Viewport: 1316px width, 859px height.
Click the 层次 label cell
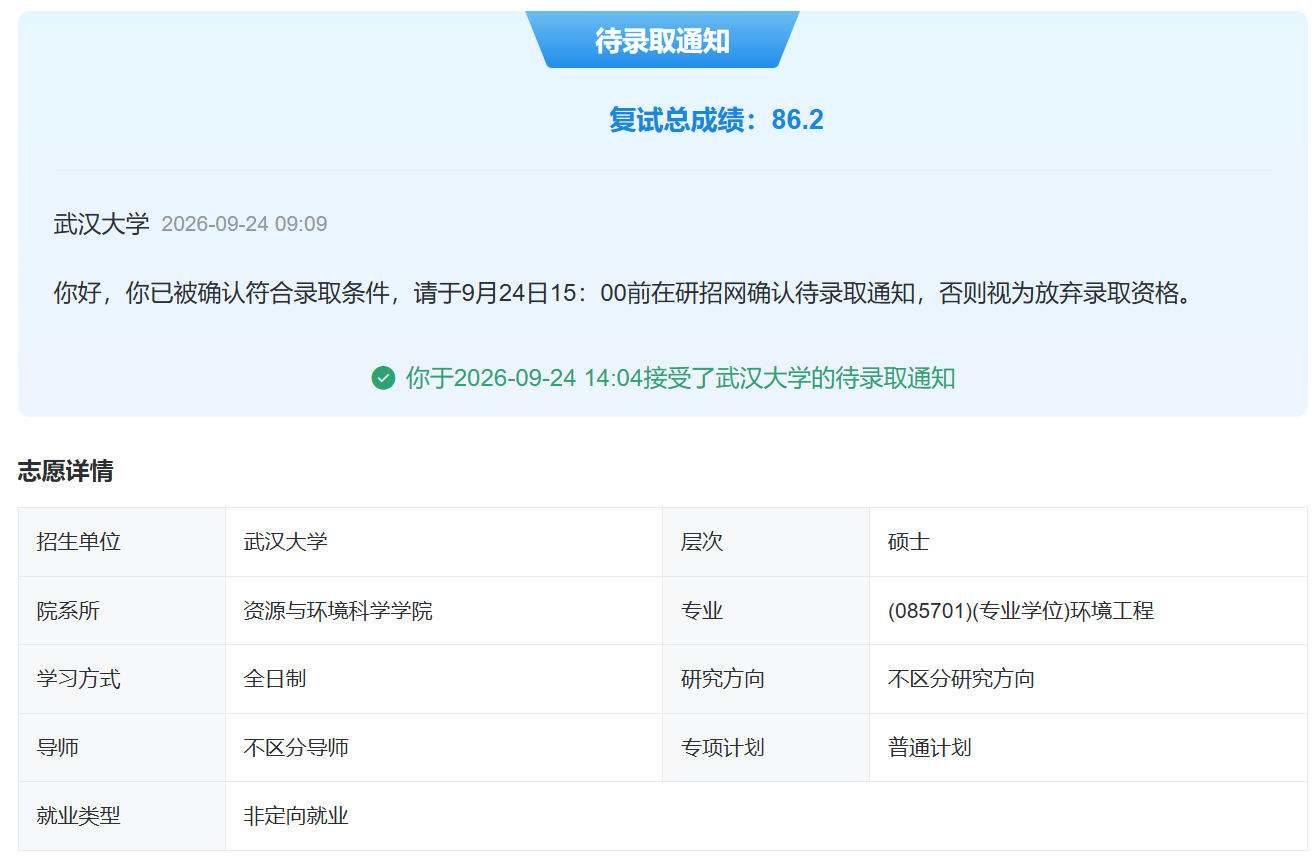(766, 542)
